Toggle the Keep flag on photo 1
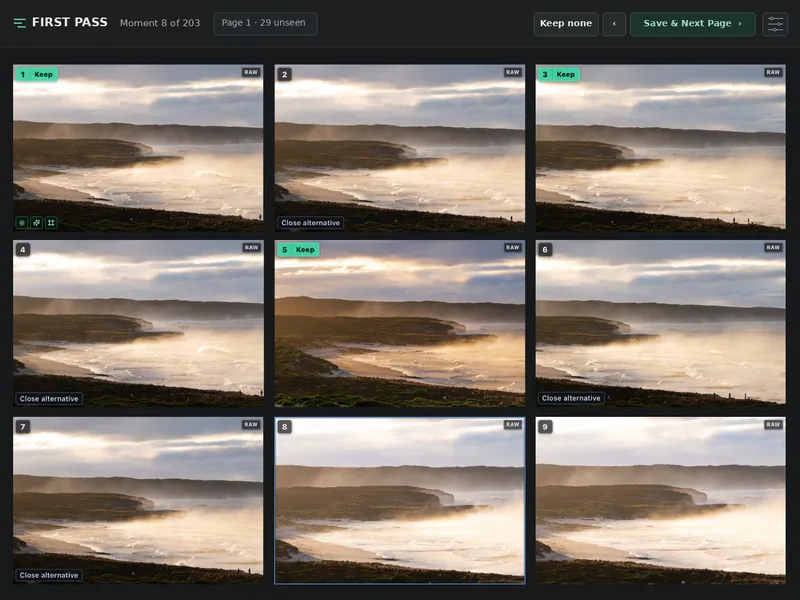Viewport: 800px width, 600px height. 36,74
